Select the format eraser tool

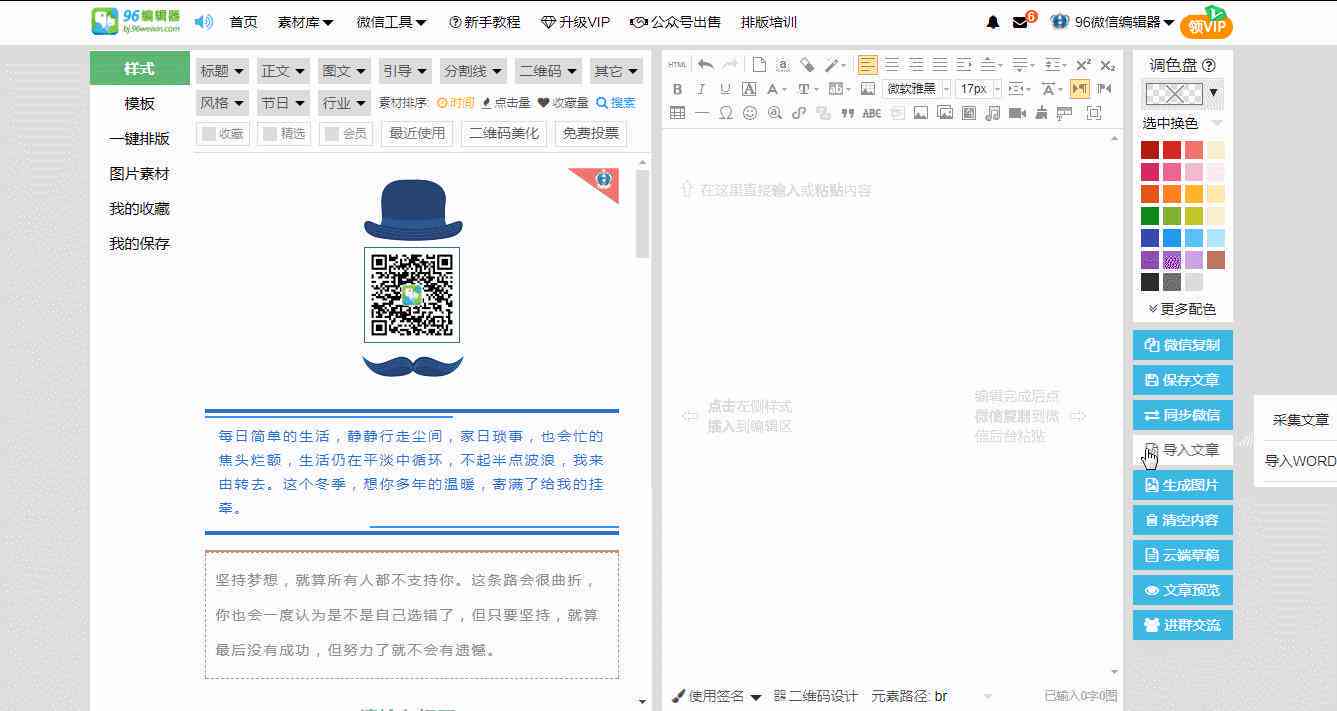tap(807, 65)
